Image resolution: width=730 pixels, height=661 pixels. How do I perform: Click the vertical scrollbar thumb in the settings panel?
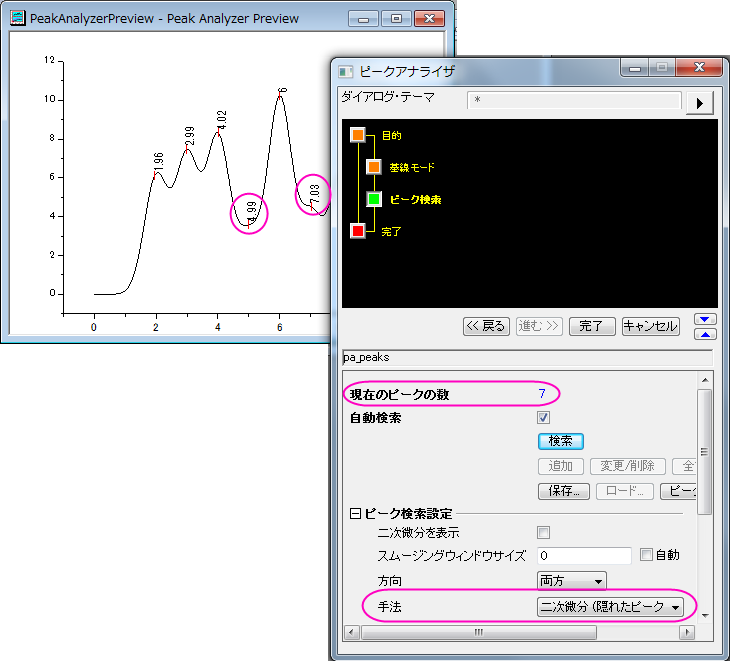(x=705, y=452)
